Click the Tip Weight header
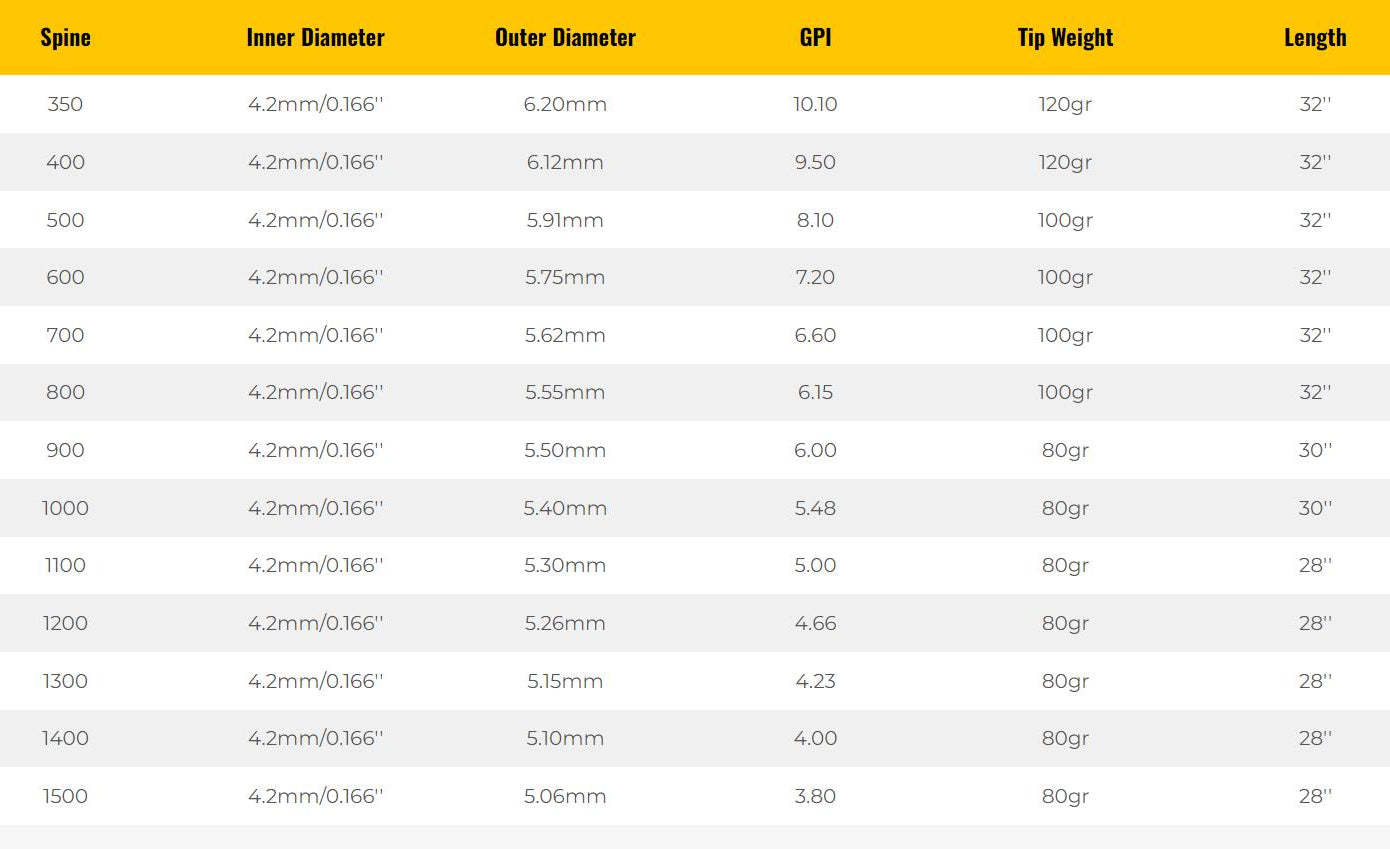The image size is (1390, 849). (x=1065, y=37)
